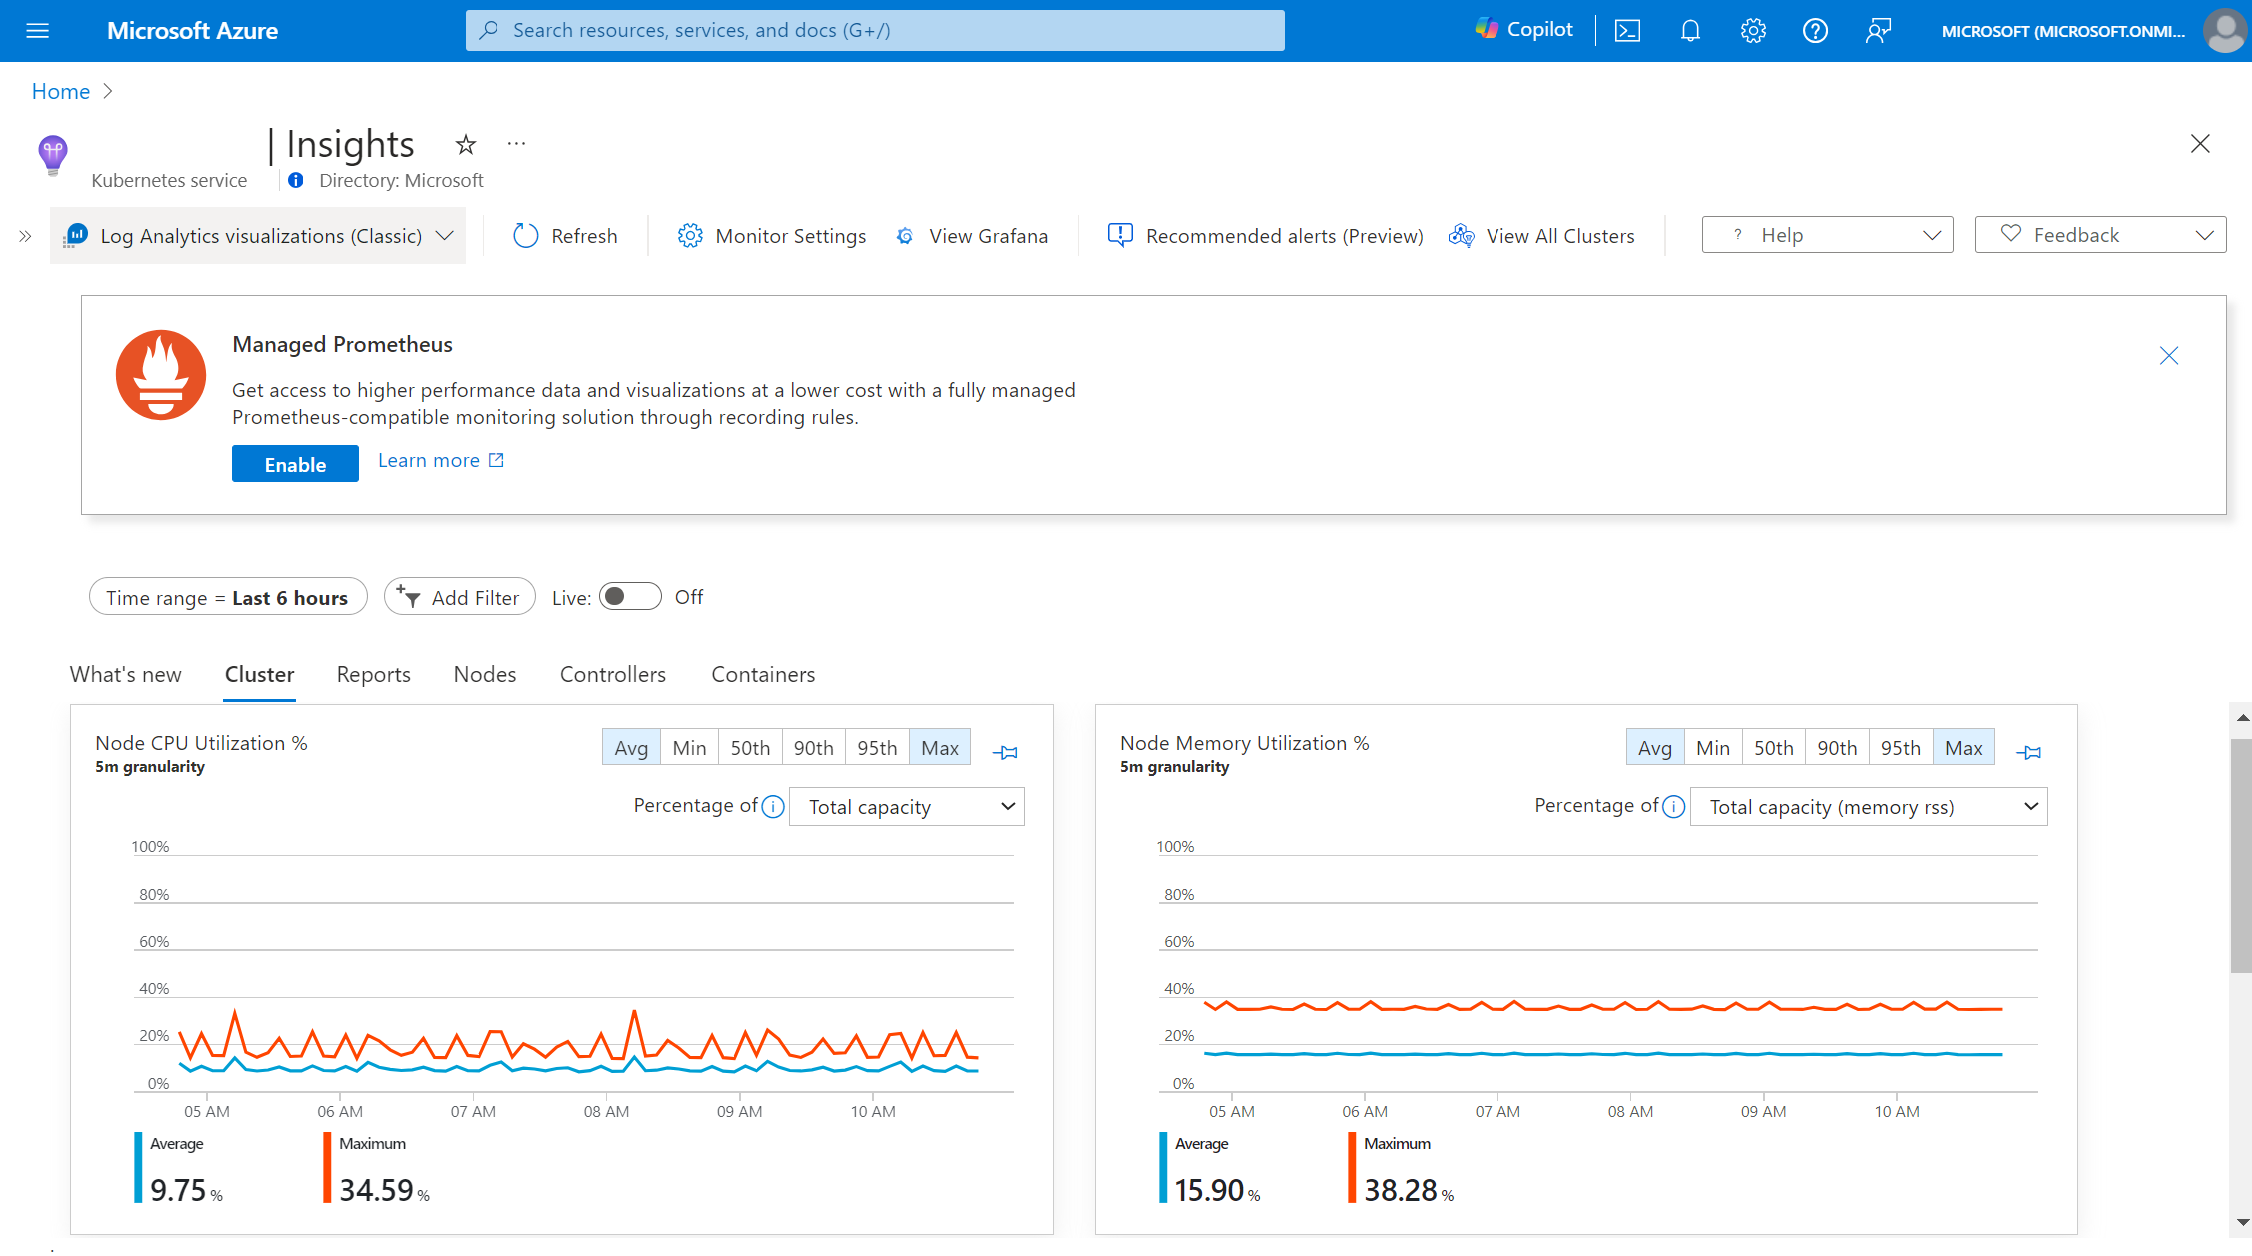Dismiss the Managed Prometheus banner
The height and width of the screenshot is (1256, 2252).
[x=2170, y=356]
